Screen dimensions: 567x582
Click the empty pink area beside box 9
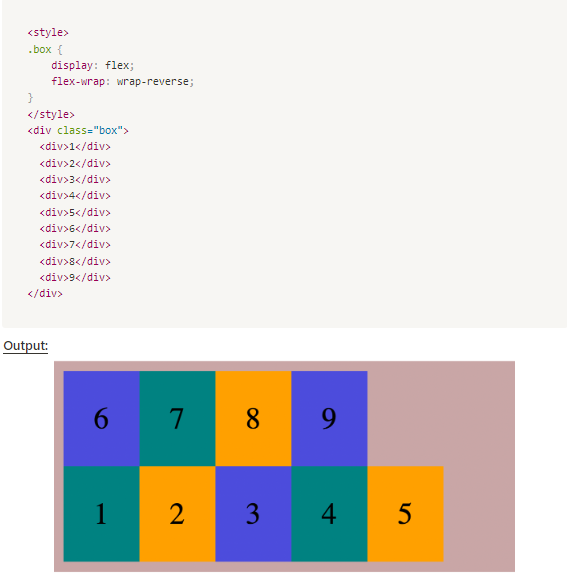[x=441, y=418]
